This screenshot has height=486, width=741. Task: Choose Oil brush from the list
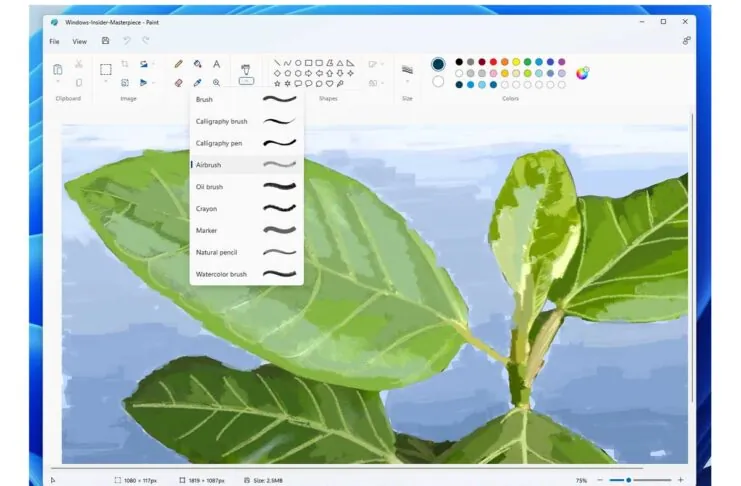(246, 187)
